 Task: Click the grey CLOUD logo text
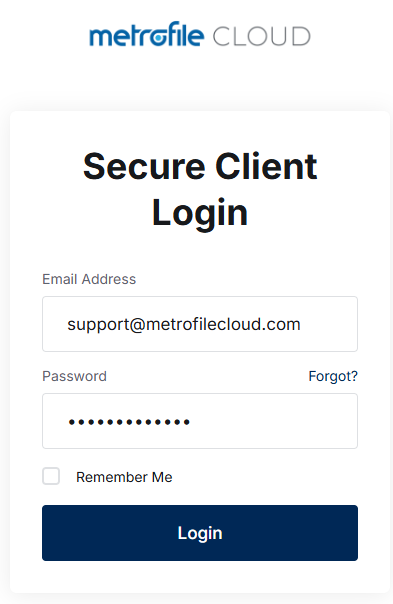(261, 37)
